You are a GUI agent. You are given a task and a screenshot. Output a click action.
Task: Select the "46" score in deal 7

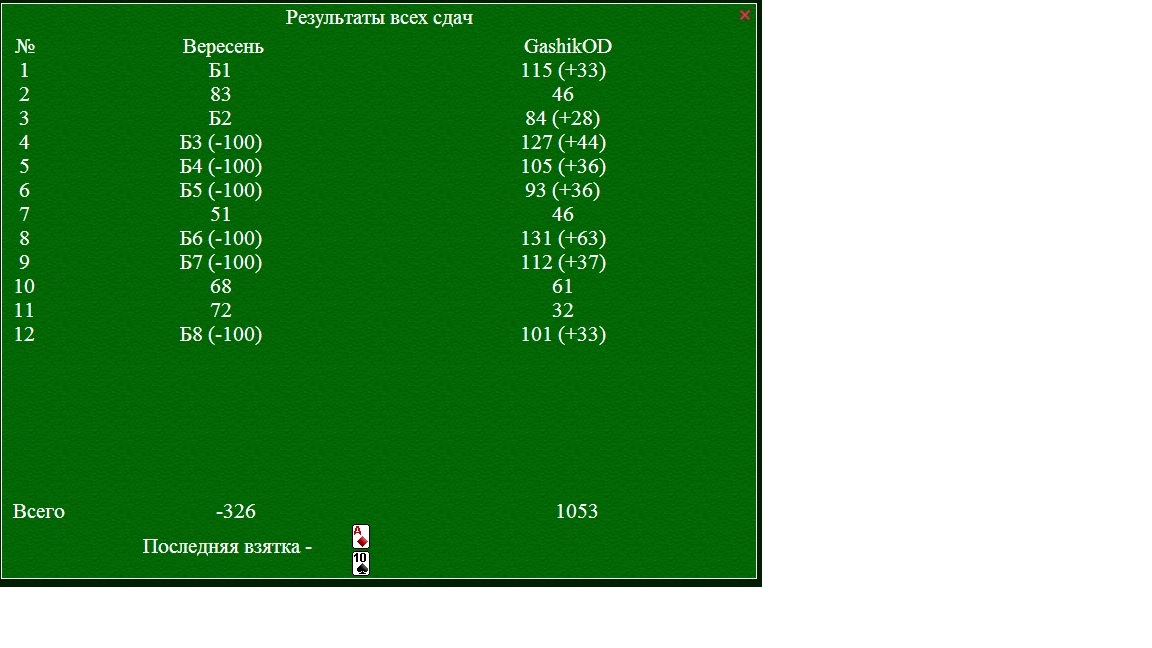coord(563,215)
